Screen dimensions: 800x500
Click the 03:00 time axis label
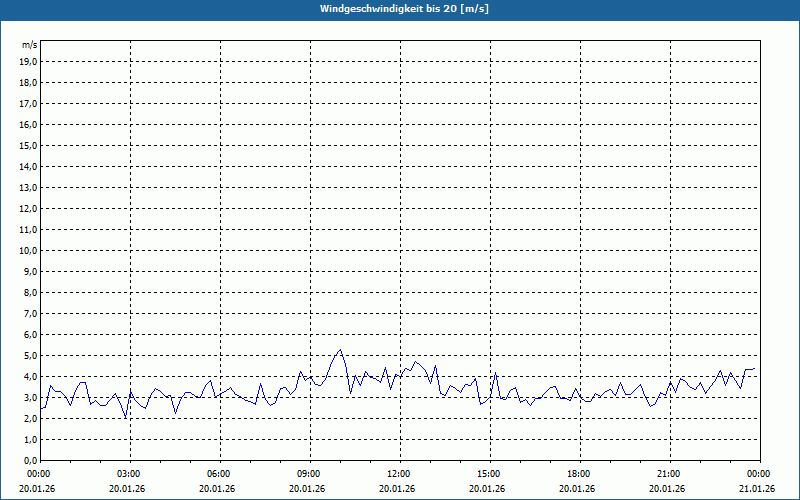[128, 474]
